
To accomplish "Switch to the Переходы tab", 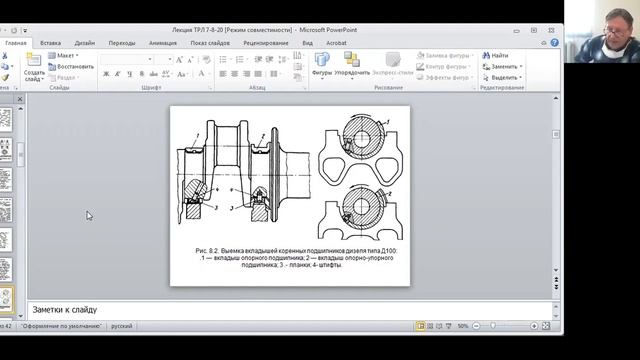I will [x=122, y=43].
